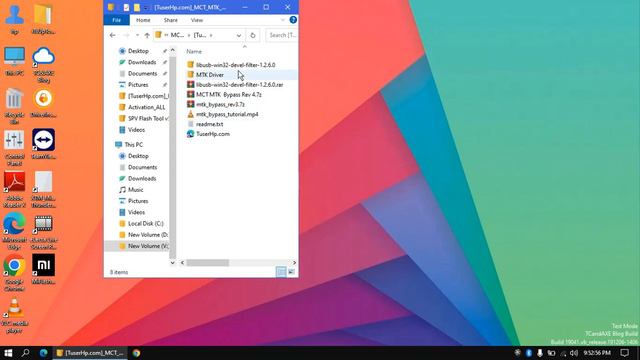Open Documents in Quick access
Screen dimensions: 640x360
(x=142, y=73)
